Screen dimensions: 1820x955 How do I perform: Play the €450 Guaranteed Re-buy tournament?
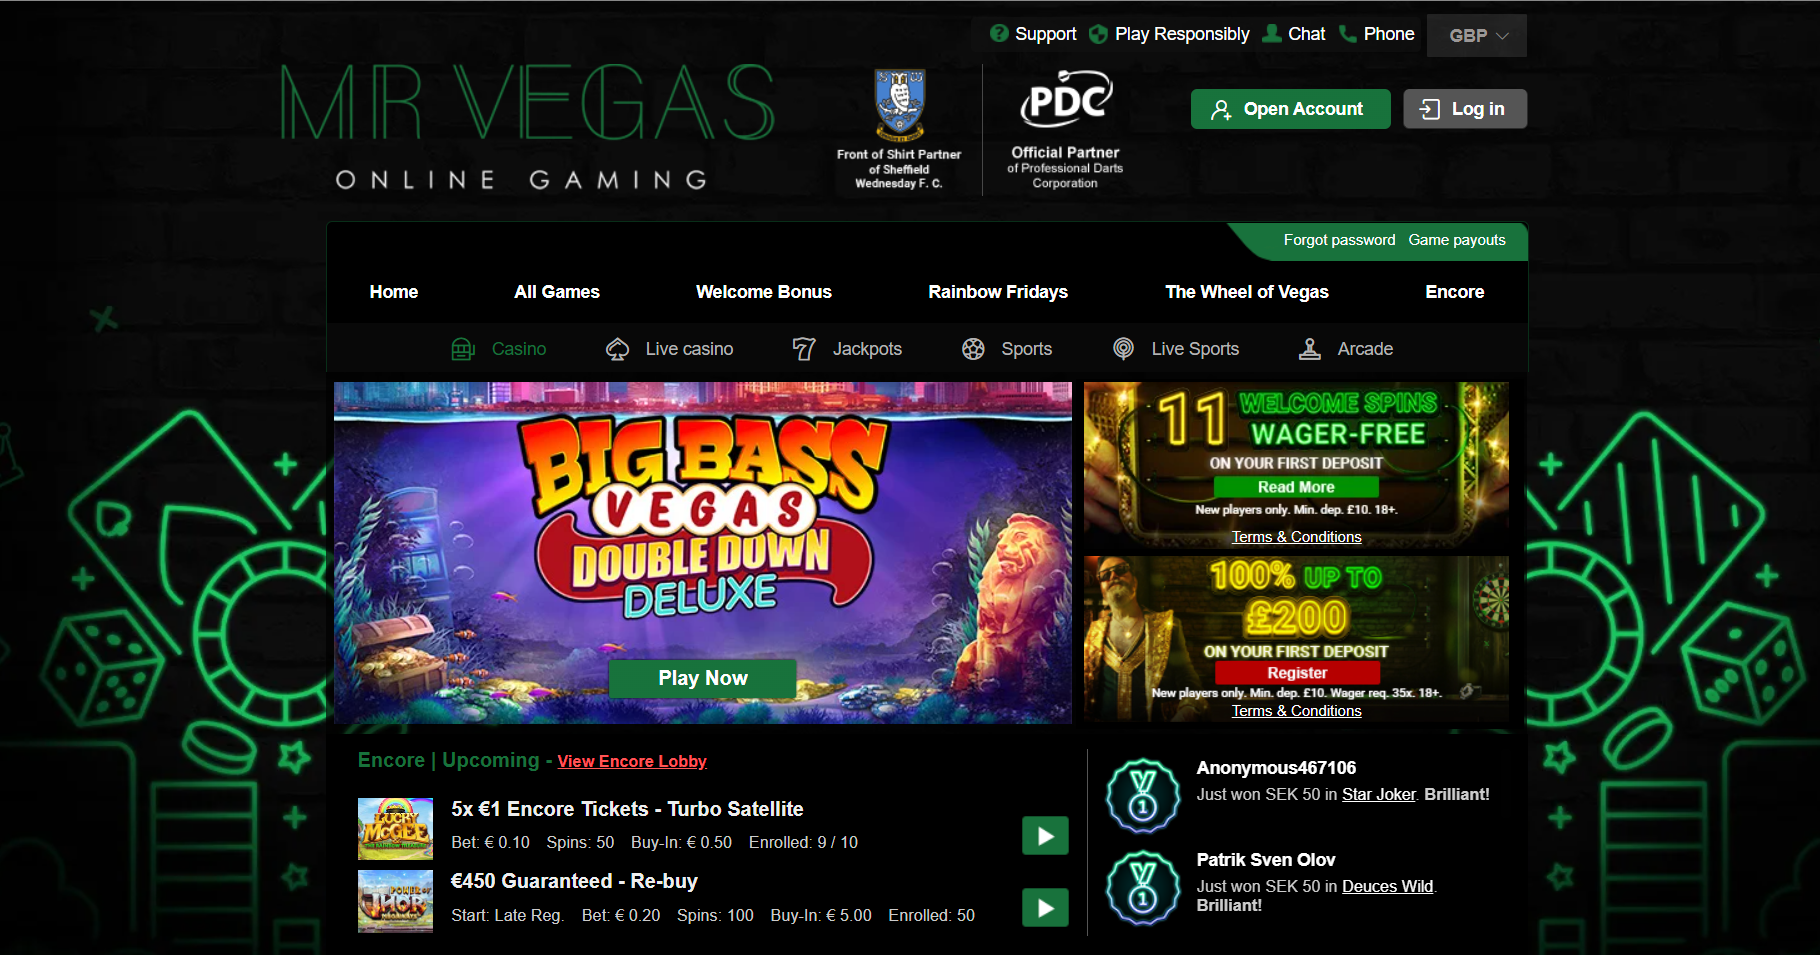1045,908
